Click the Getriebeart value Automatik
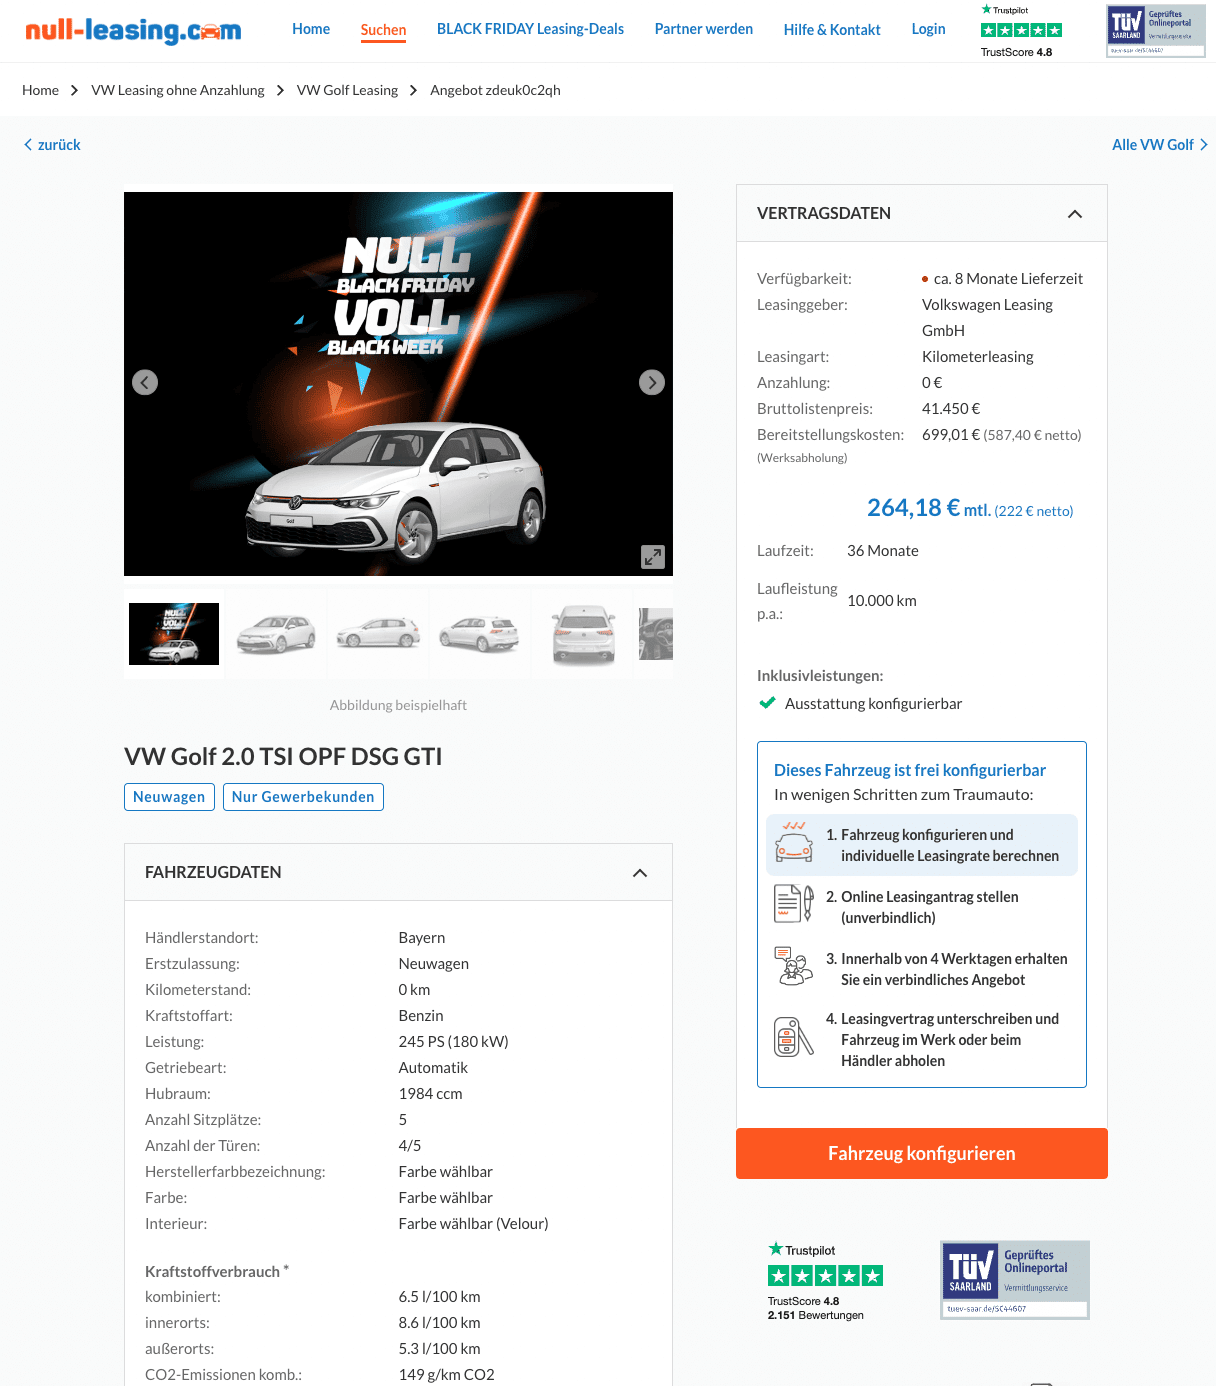Viewport: 1216px width, 1386px height. pos(433,1068)
